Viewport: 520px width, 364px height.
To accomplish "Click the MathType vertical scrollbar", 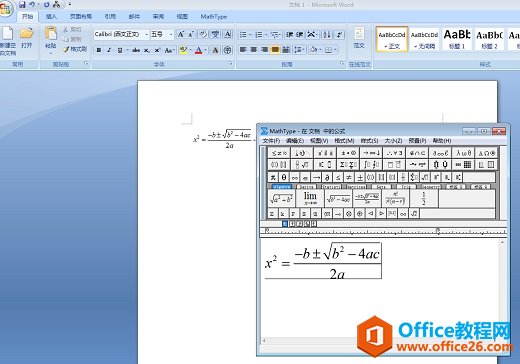I will click(x=502, y=289).
